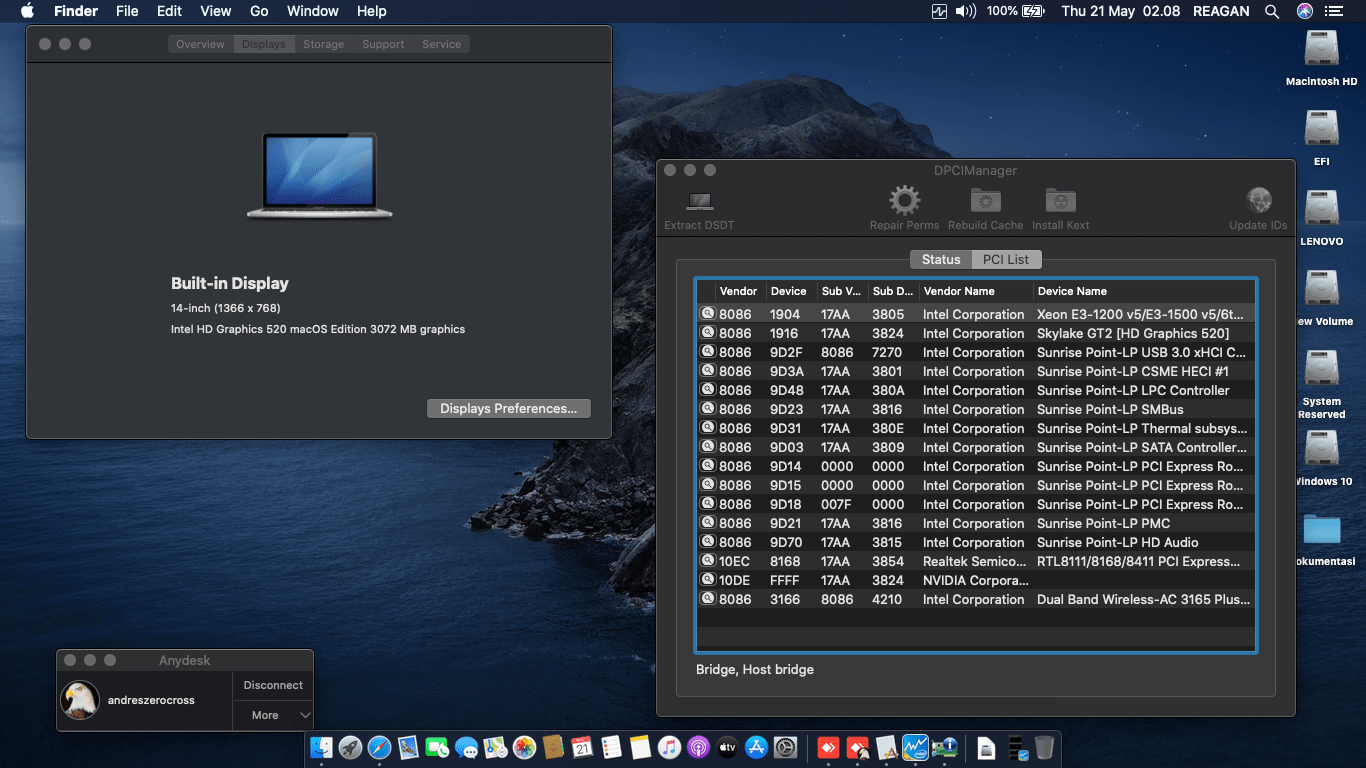The image size is (1366, 768).
Task: Open the View menu
Action: pos(216,11)
